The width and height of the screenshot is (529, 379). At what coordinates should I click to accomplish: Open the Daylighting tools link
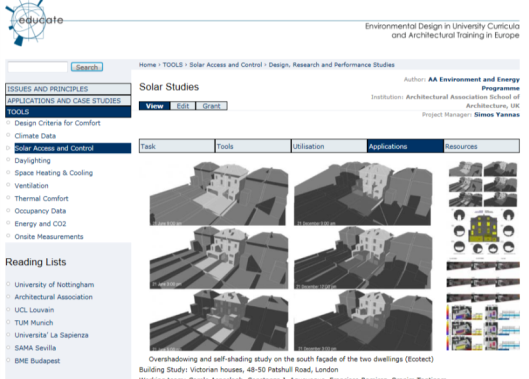pos(32,161)
